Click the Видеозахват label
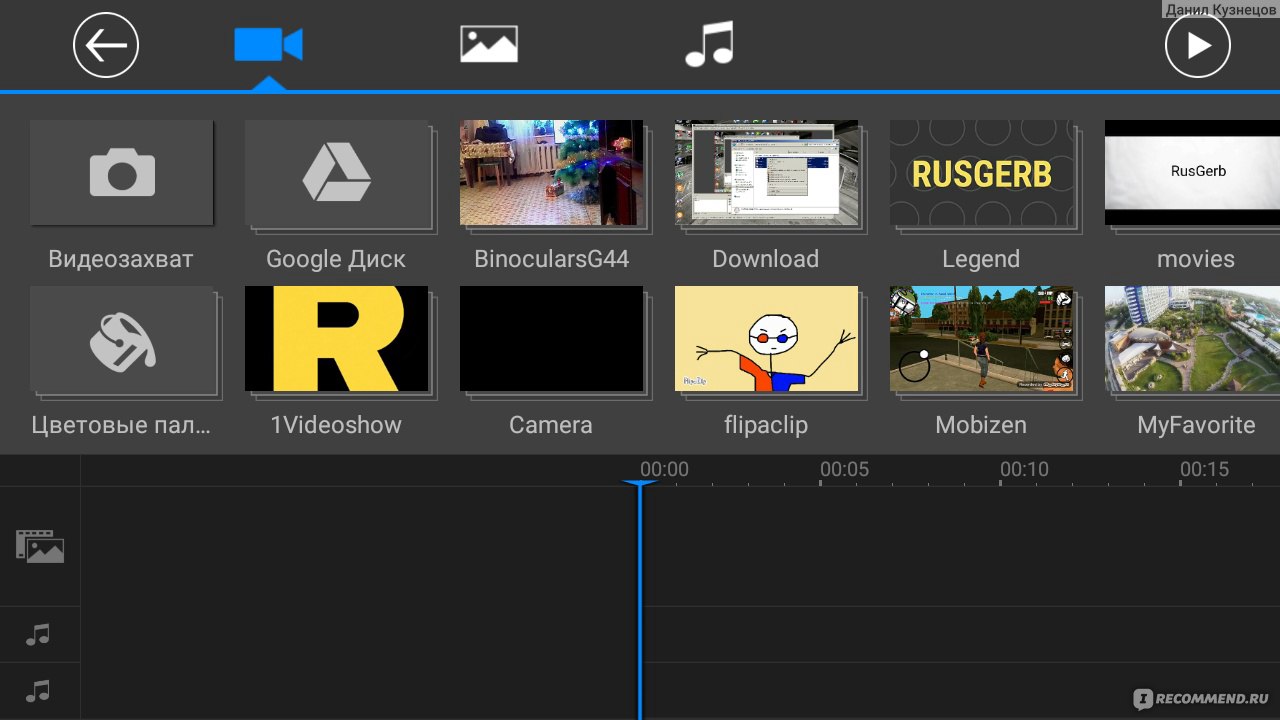 121,259
